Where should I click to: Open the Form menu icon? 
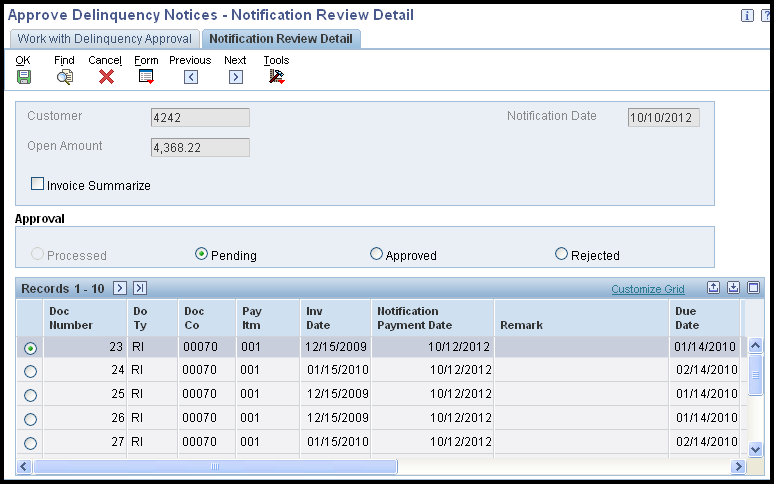click(146, 76)
